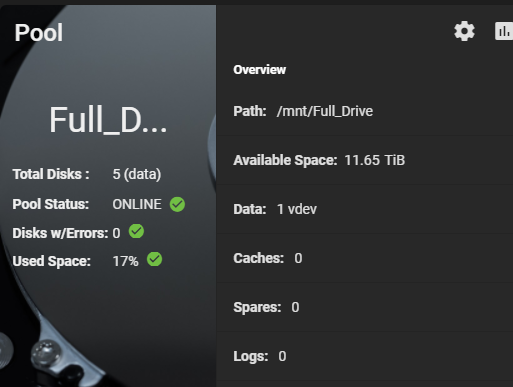Image resolution: width=513 pixels, height=387 pixels.
Task: Select the Spares row
Action: pos(365,307)
